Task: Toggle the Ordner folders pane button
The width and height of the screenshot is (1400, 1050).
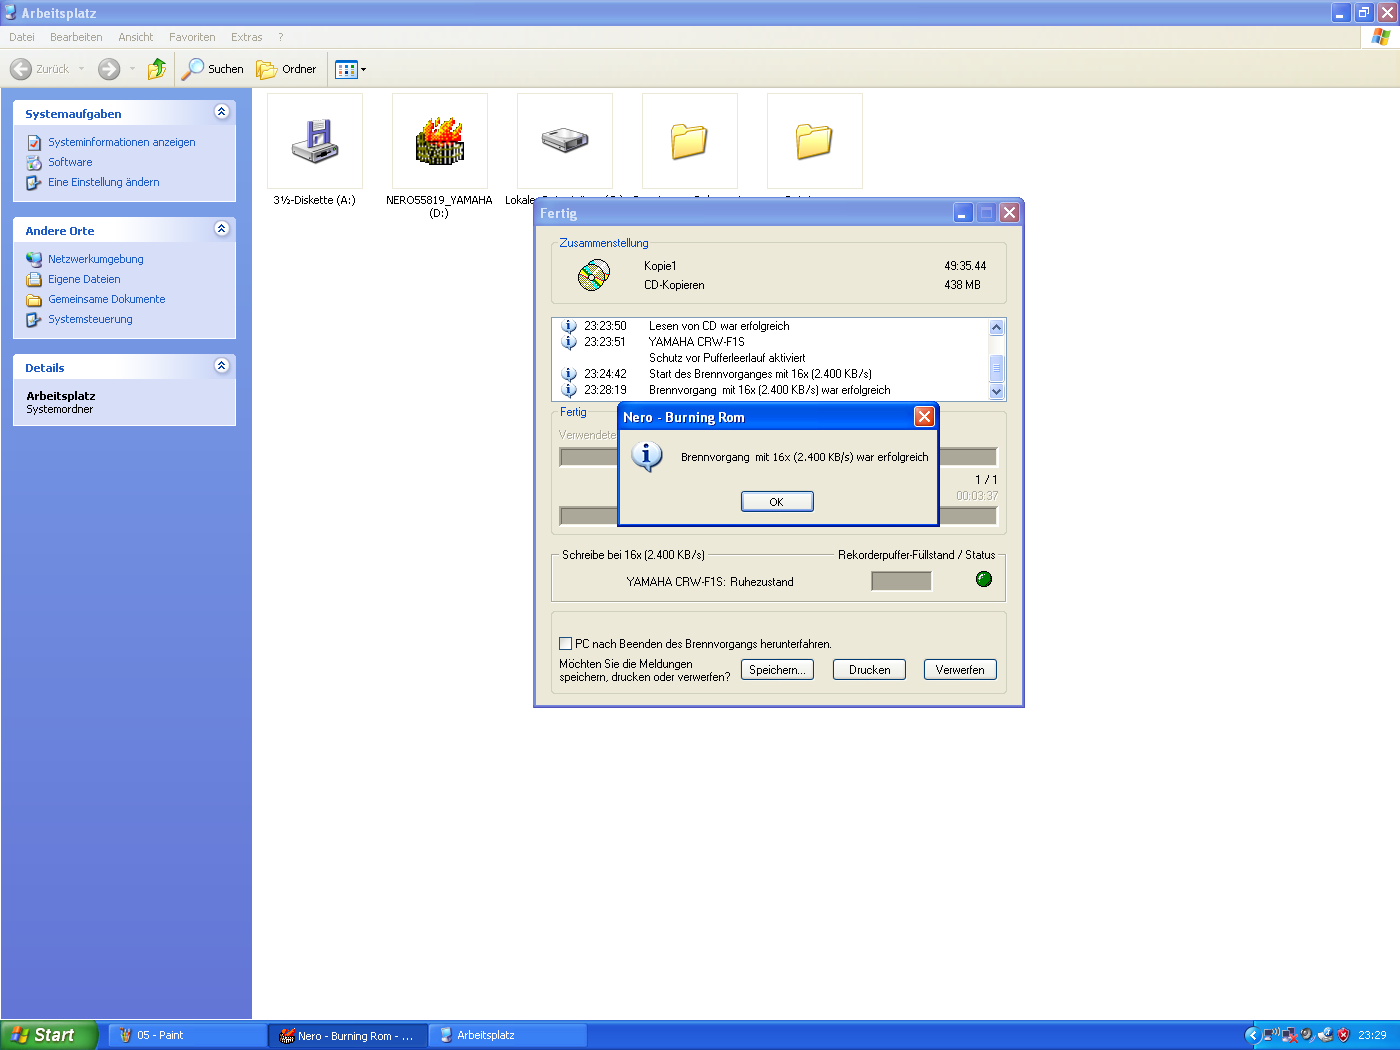Action: pyautogui.click(x=287, y=69)
